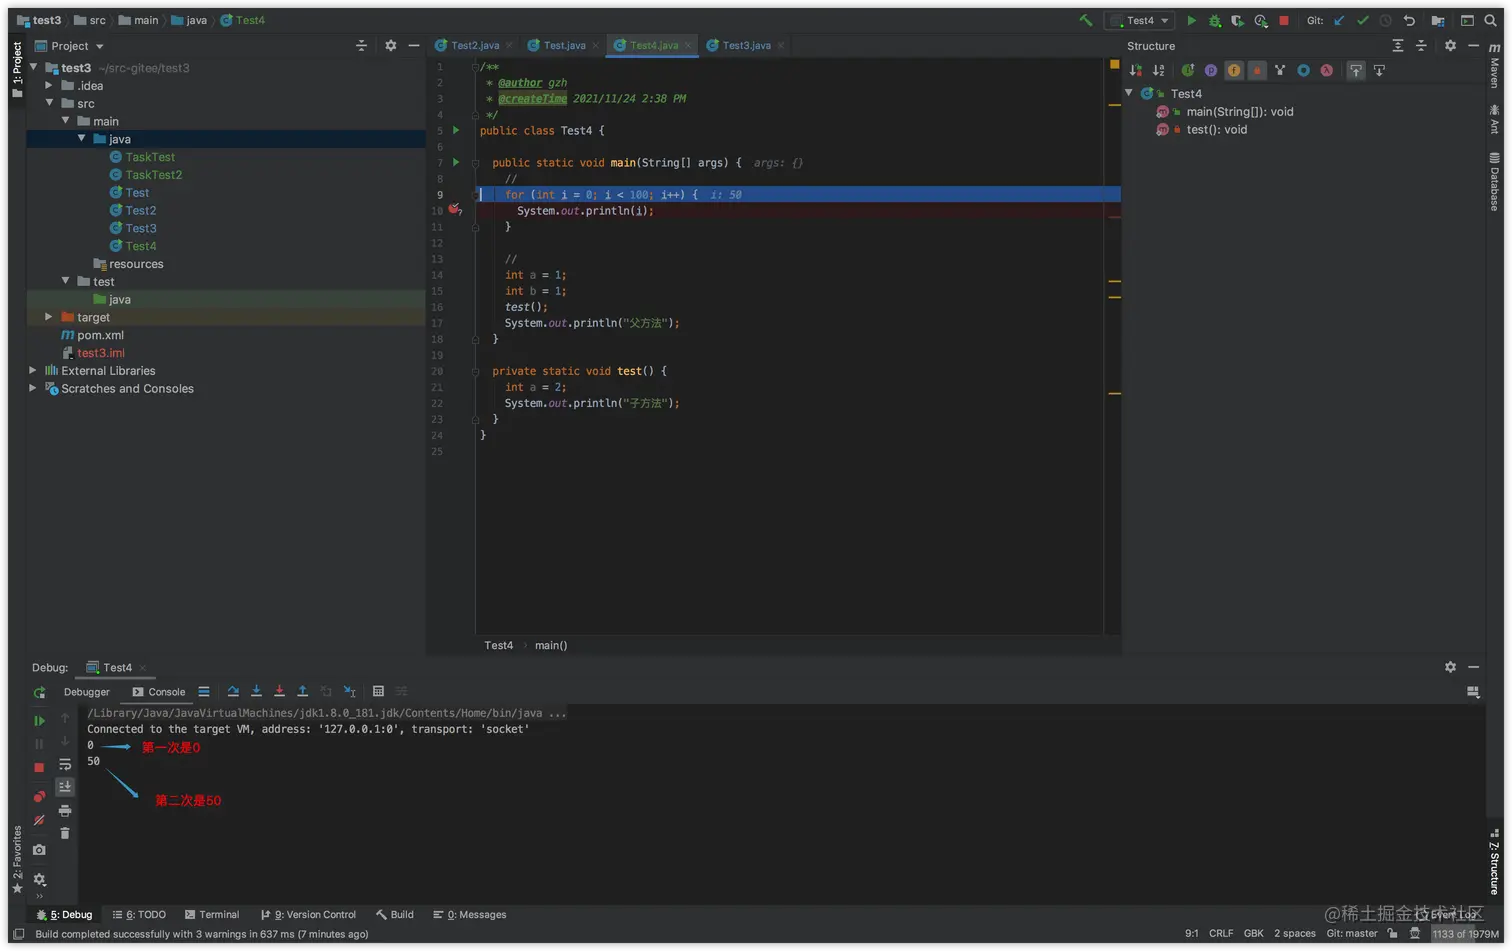This screenshot has width=1512, height=951.
Task: Click the Force Step Into red arrow icon
Action: [279, 691]
